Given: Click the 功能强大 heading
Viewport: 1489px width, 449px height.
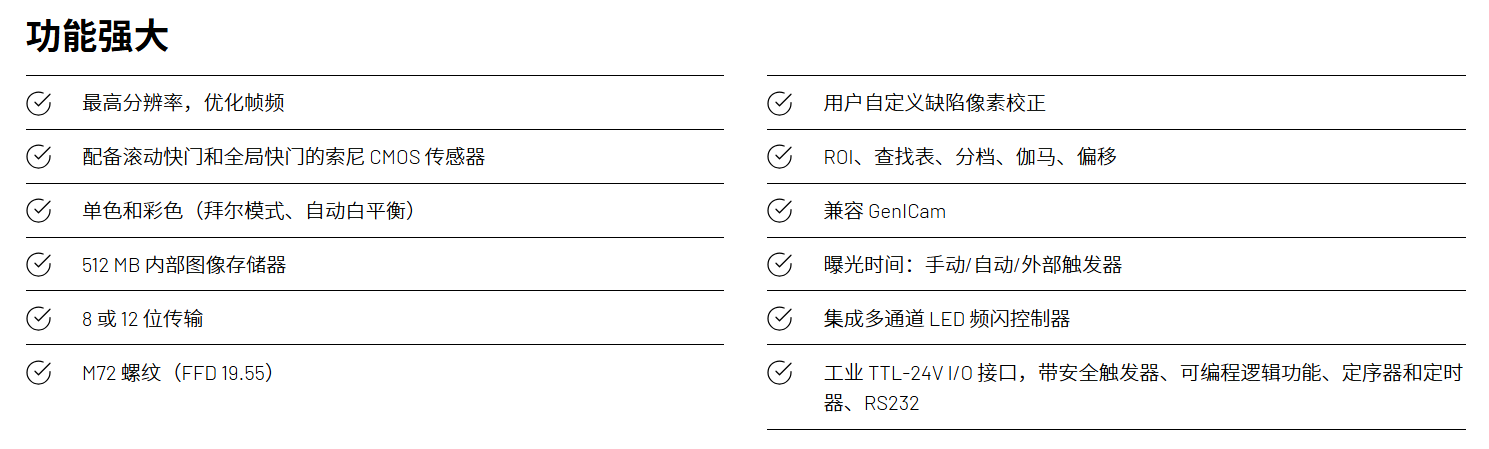Looking at the screenshot, I should pyautogui.click(x=98, y=36).
